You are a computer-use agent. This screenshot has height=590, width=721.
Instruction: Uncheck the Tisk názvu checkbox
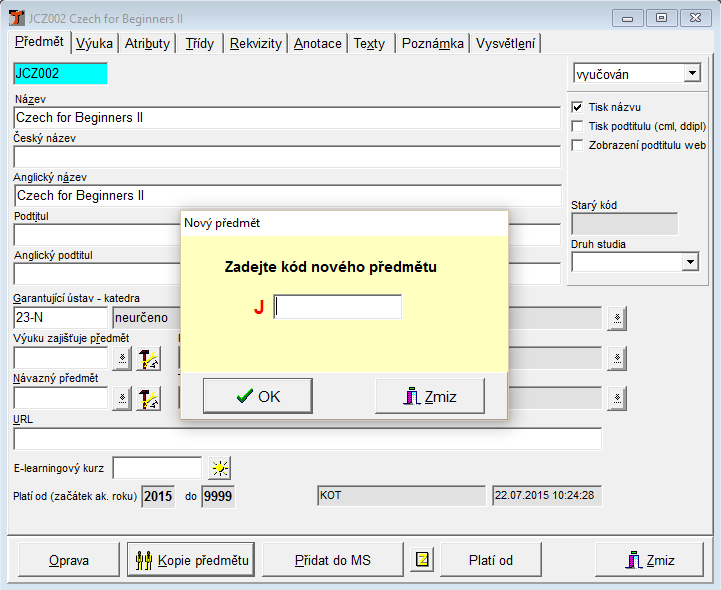tap(577, 107)
